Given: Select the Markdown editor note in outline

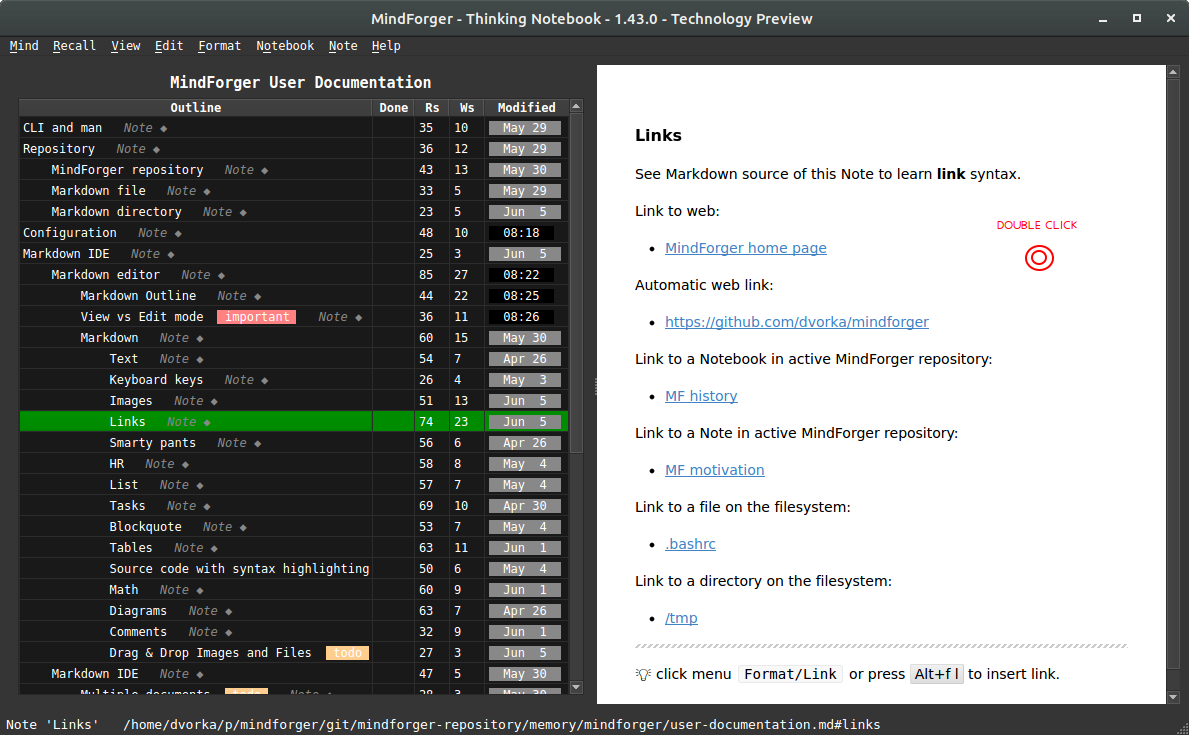Looking at the screenshot, I should pos(105,275).
